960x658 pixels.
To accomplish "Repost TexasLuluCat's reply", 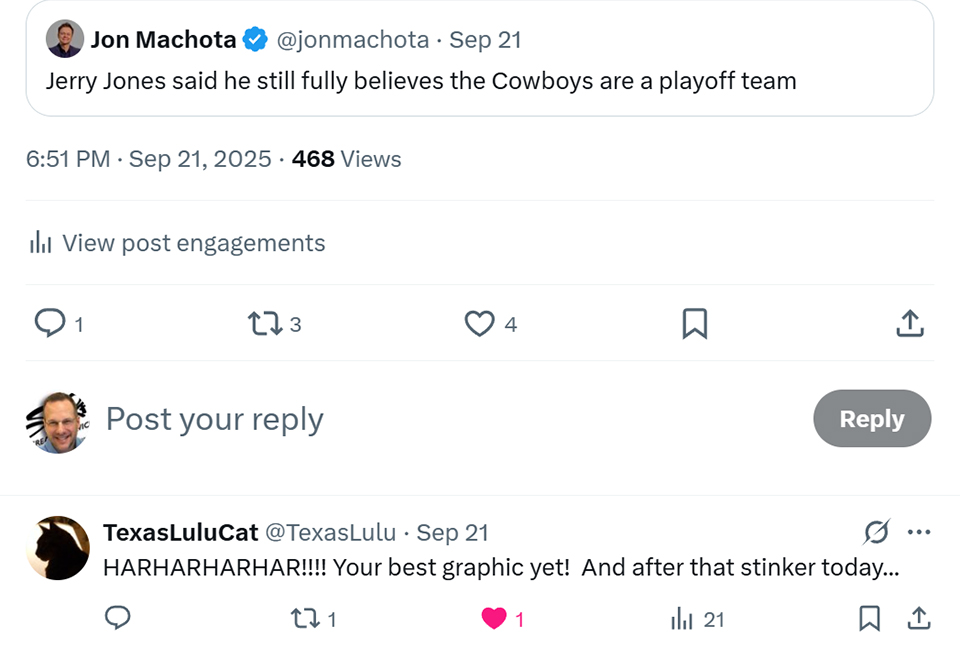I will point(303,619).
